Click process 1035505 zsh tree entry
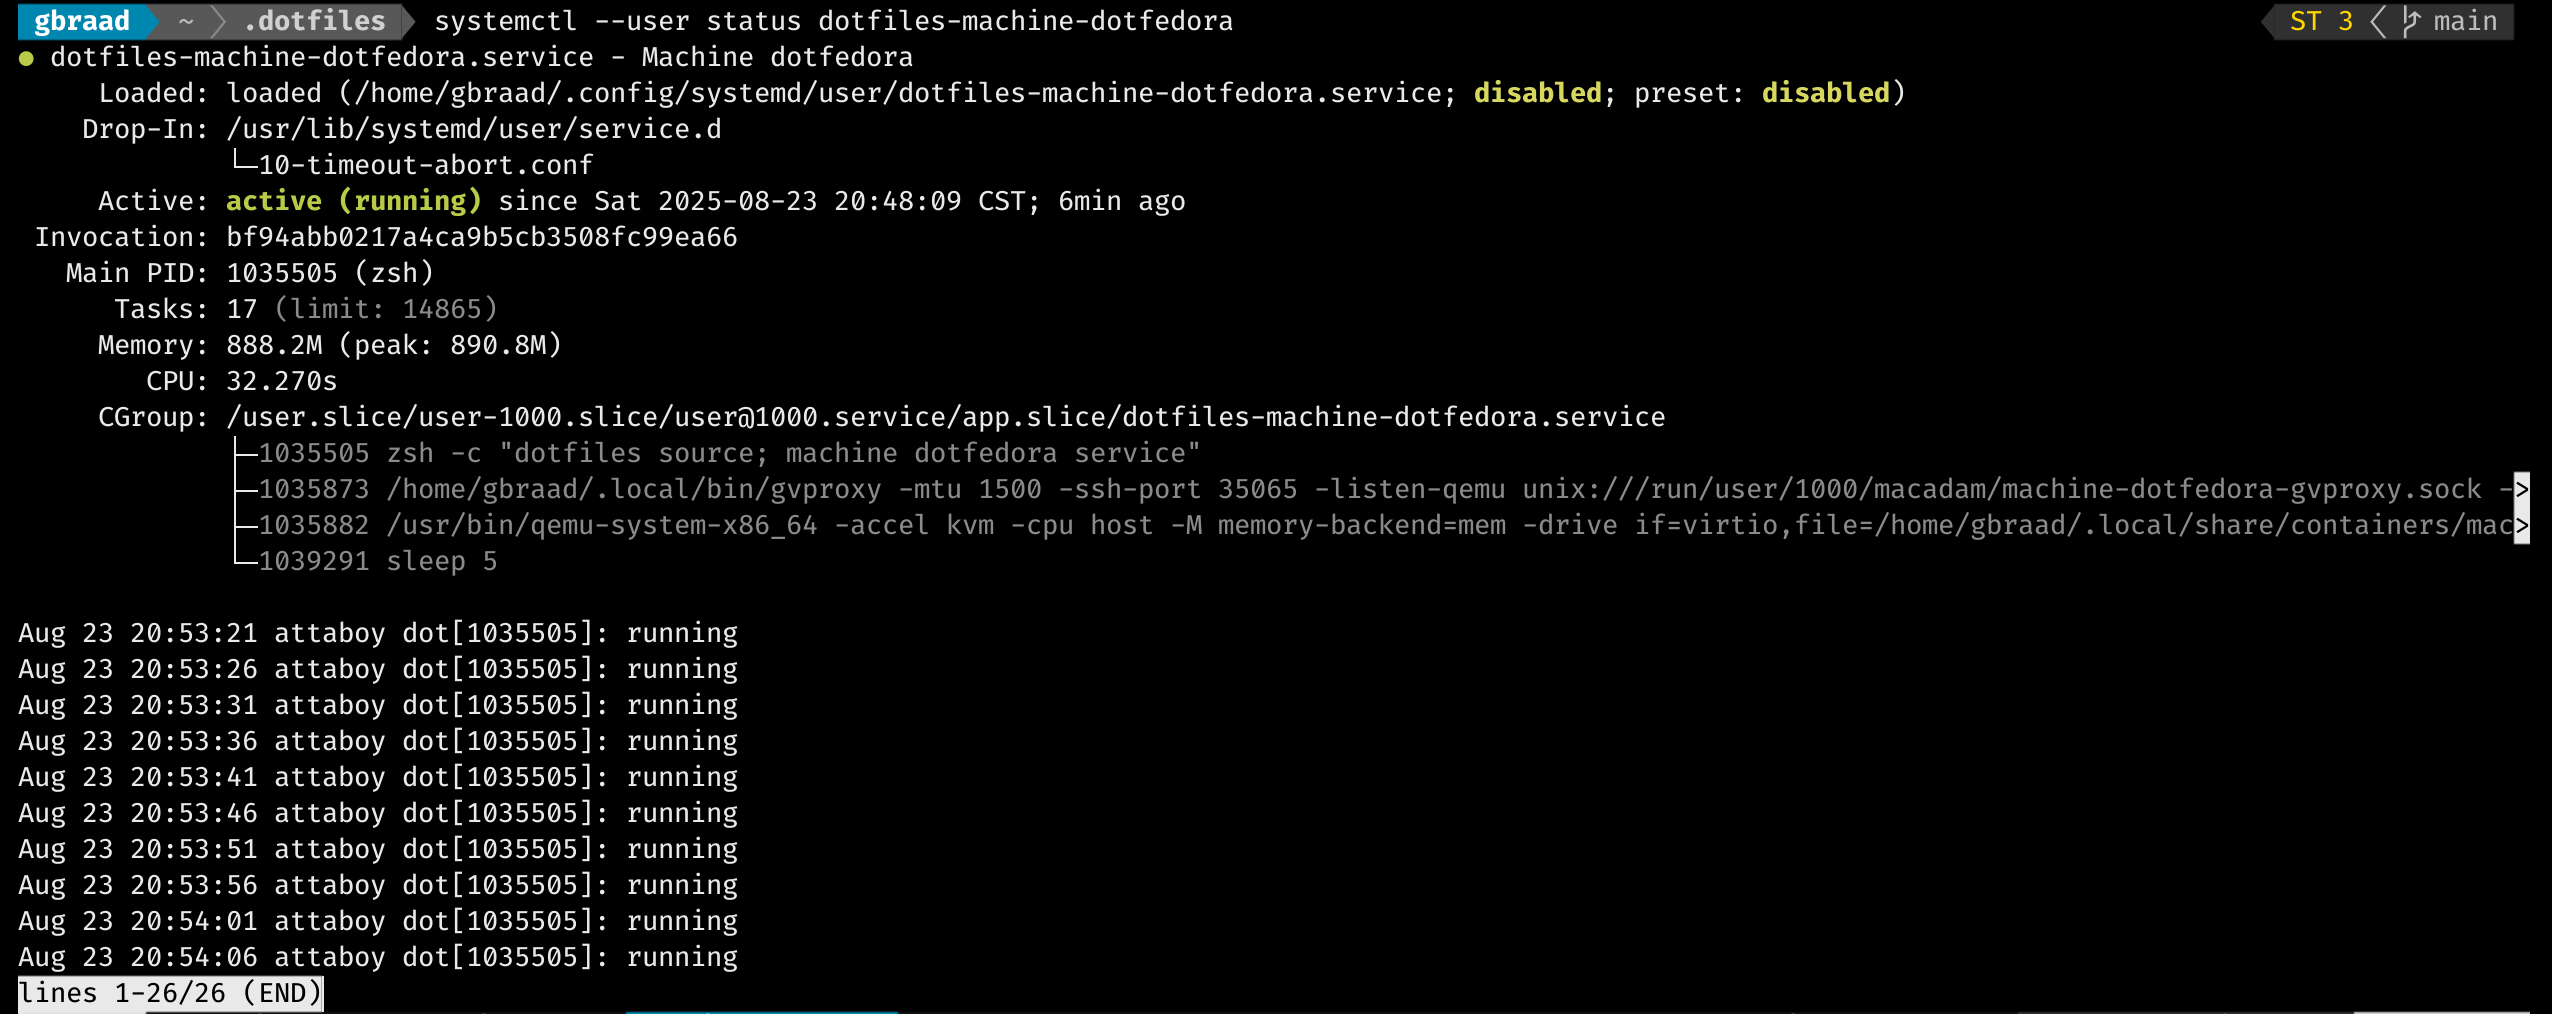 729,453
